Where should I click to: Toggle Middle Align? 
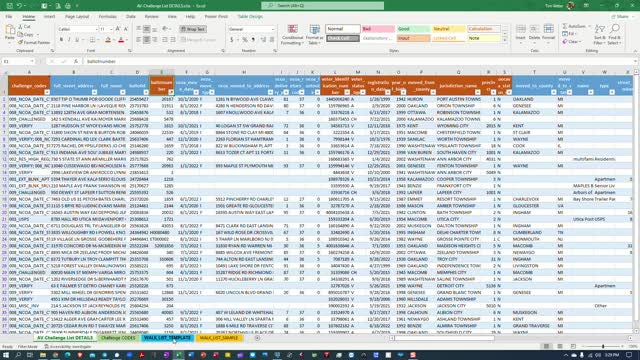click(147, 29)
